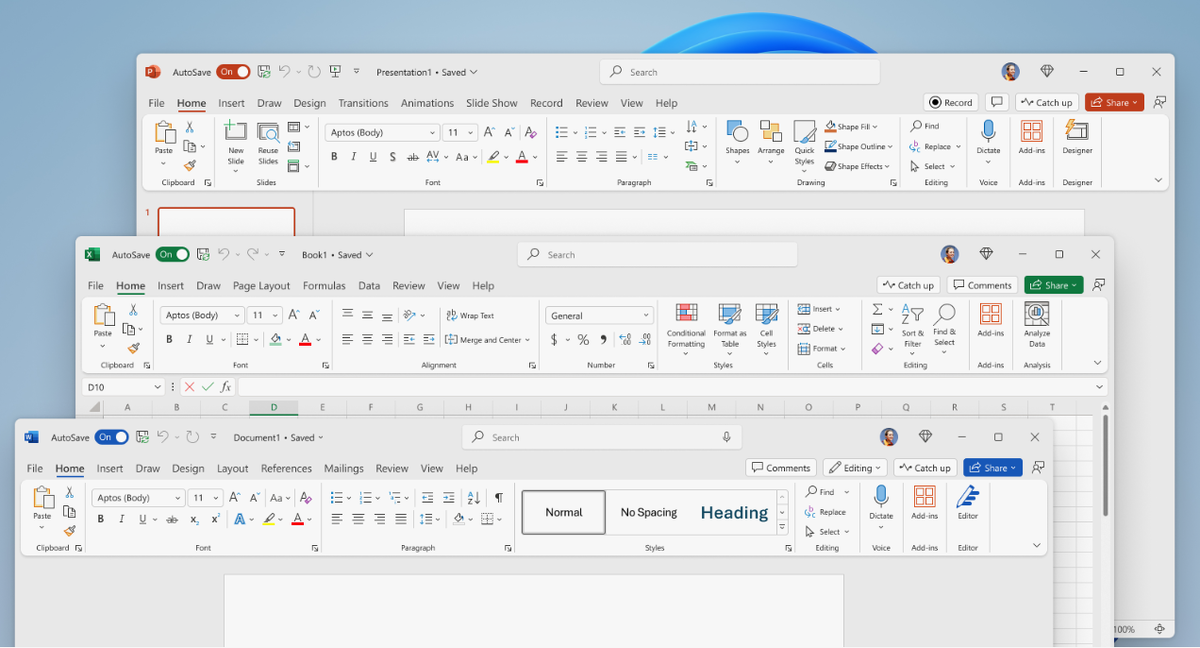
Task: Open Aptos (Body) font dropdown in Word
Action: coord(178,498)
